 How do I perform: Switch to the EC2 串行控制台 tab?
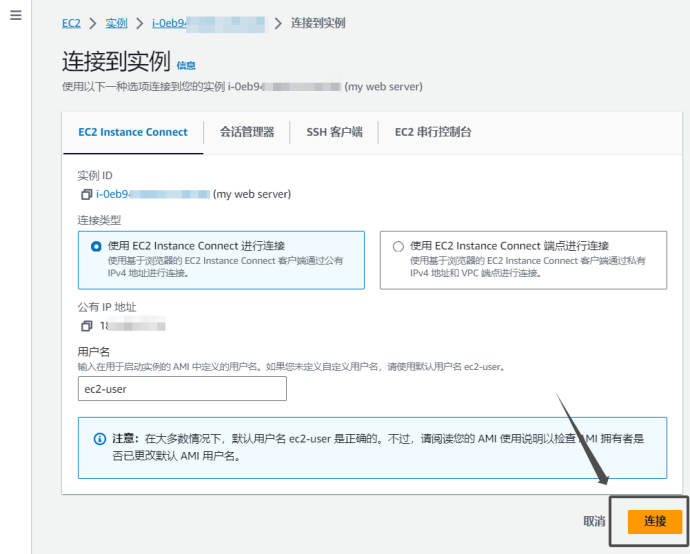433,132
